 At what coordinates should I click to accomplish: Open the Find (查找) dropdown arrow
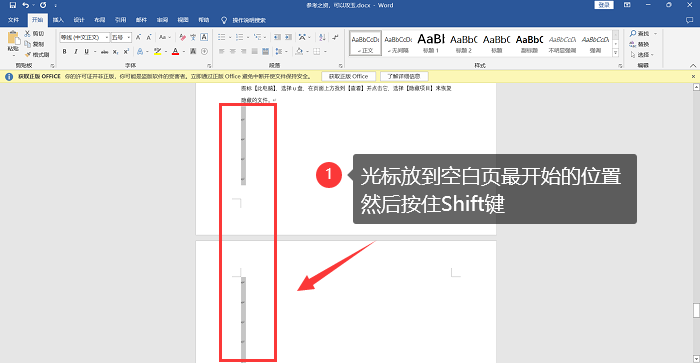[655, 33]
